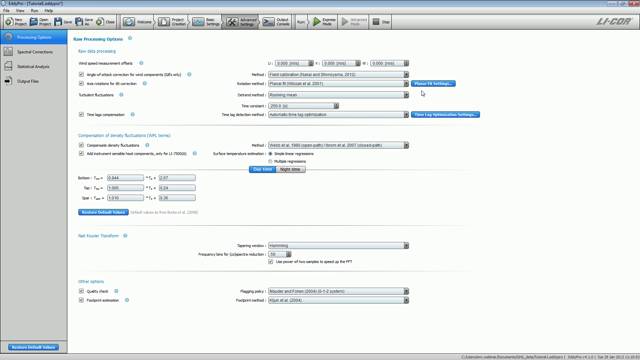Viewport: 640px width, 360px height.
Task: Open the File menu
Action: click(x=6, y=10)
